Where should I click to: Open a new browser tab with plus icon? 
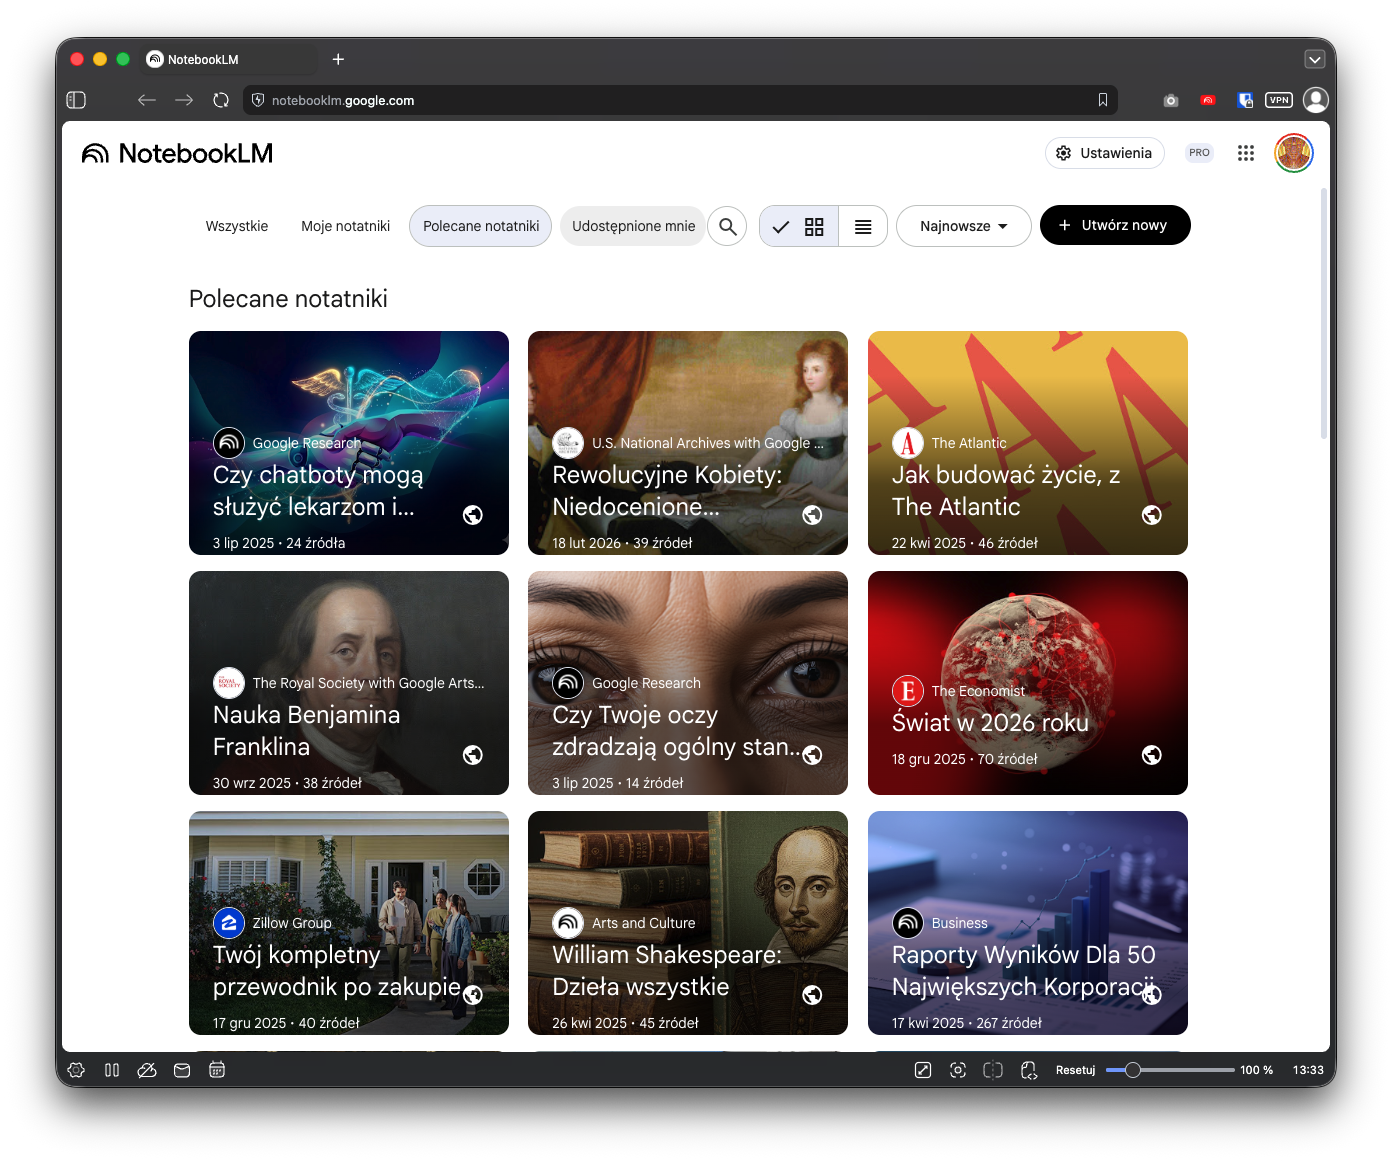click(338, 59)
